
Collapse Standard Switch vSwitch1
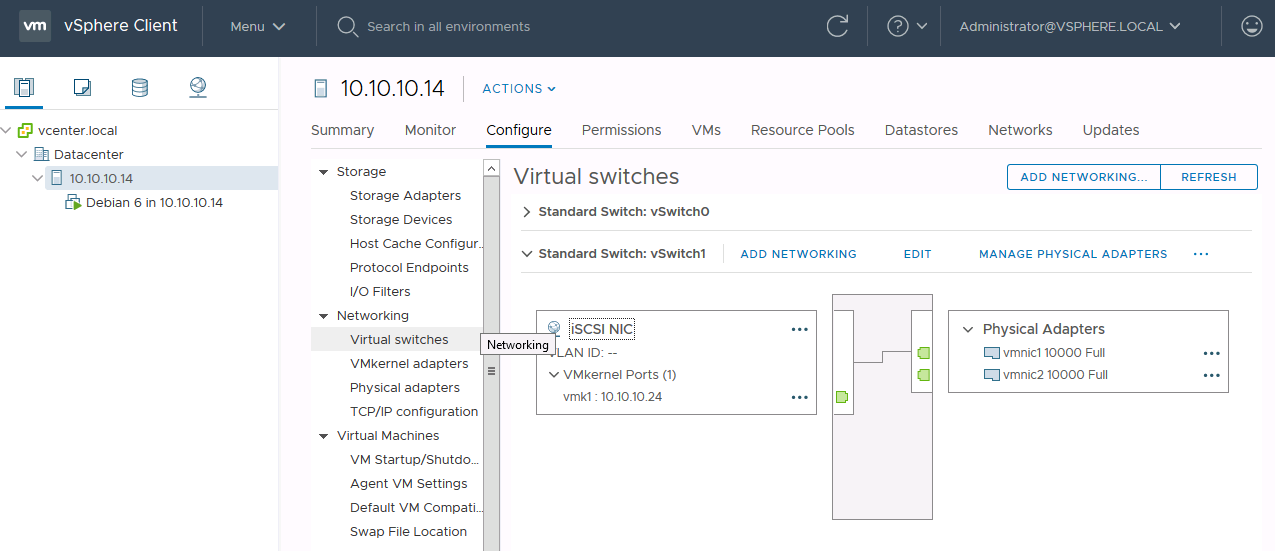point(527,254)
